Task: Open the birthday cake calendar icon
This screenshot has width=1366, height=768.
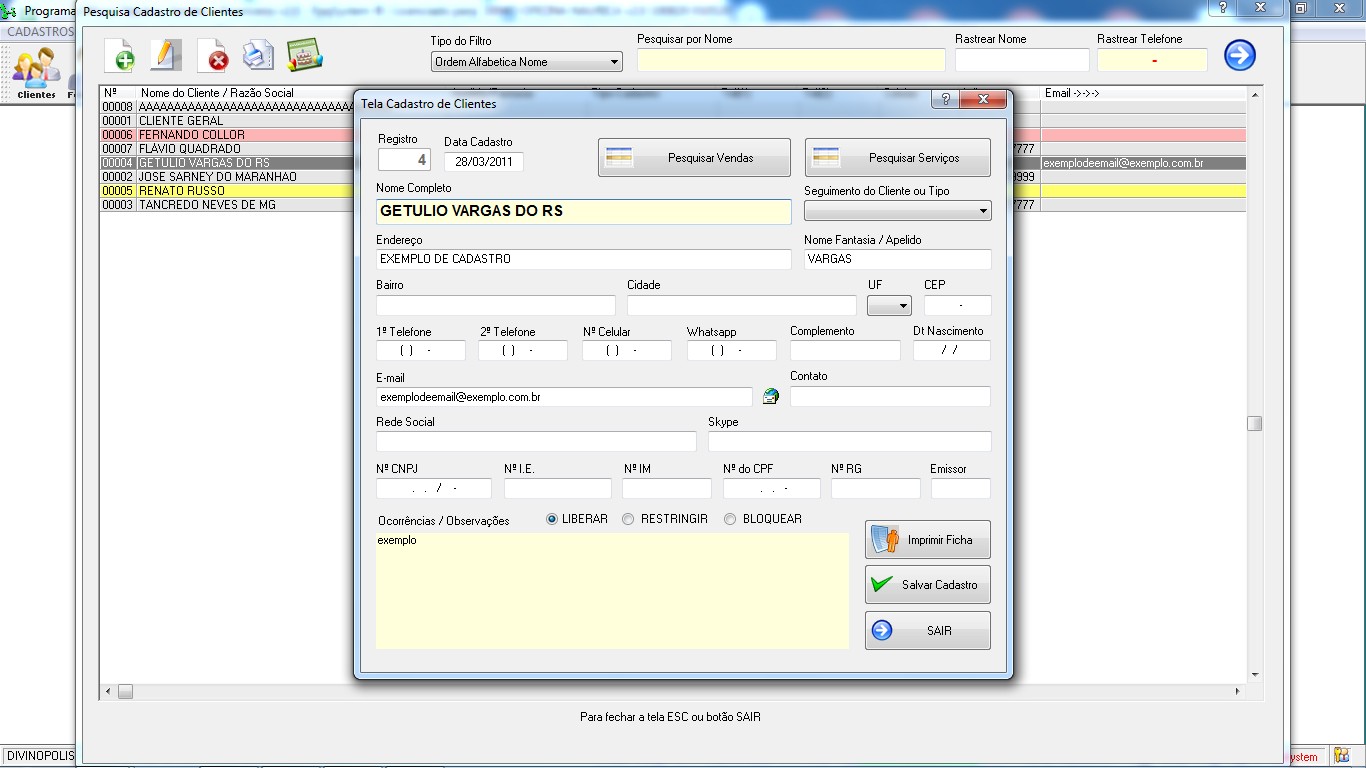Action: pyautogui.click(x=304, y=55)
